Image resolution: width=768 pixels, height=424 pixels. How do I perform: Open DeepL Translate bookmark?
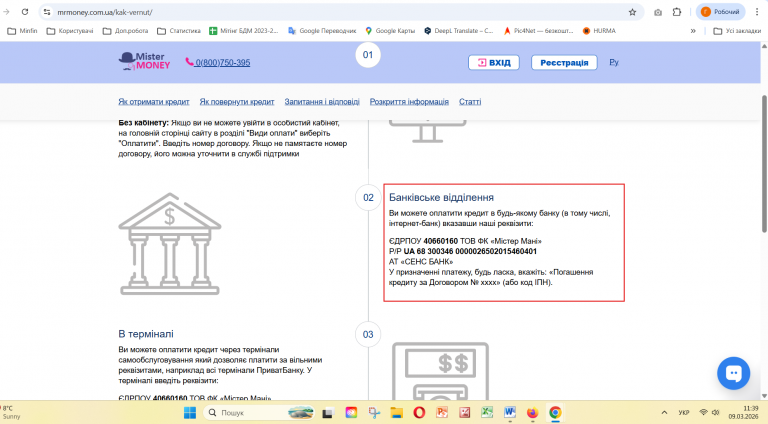(458, 31)
